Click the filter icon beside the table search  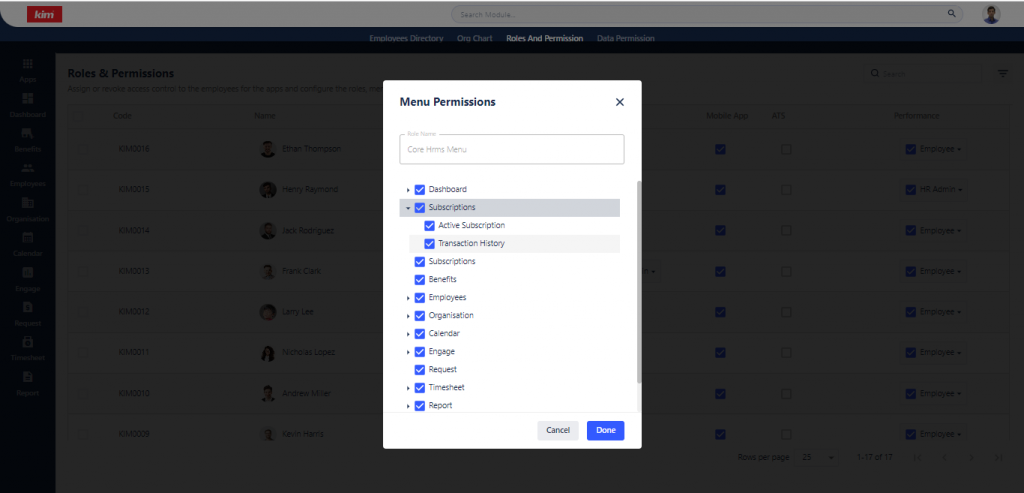(x=1003, y=74)
